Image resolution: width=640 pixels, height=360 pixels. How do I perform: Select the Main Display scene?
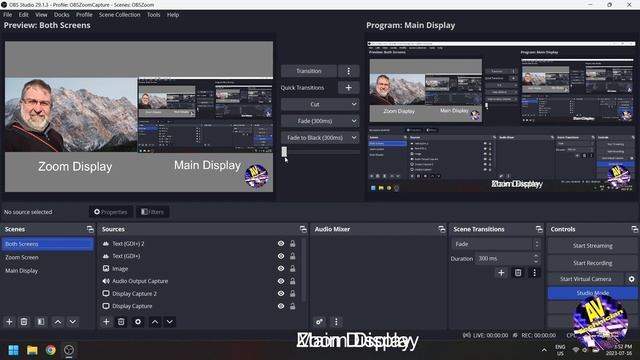point(22,271)
